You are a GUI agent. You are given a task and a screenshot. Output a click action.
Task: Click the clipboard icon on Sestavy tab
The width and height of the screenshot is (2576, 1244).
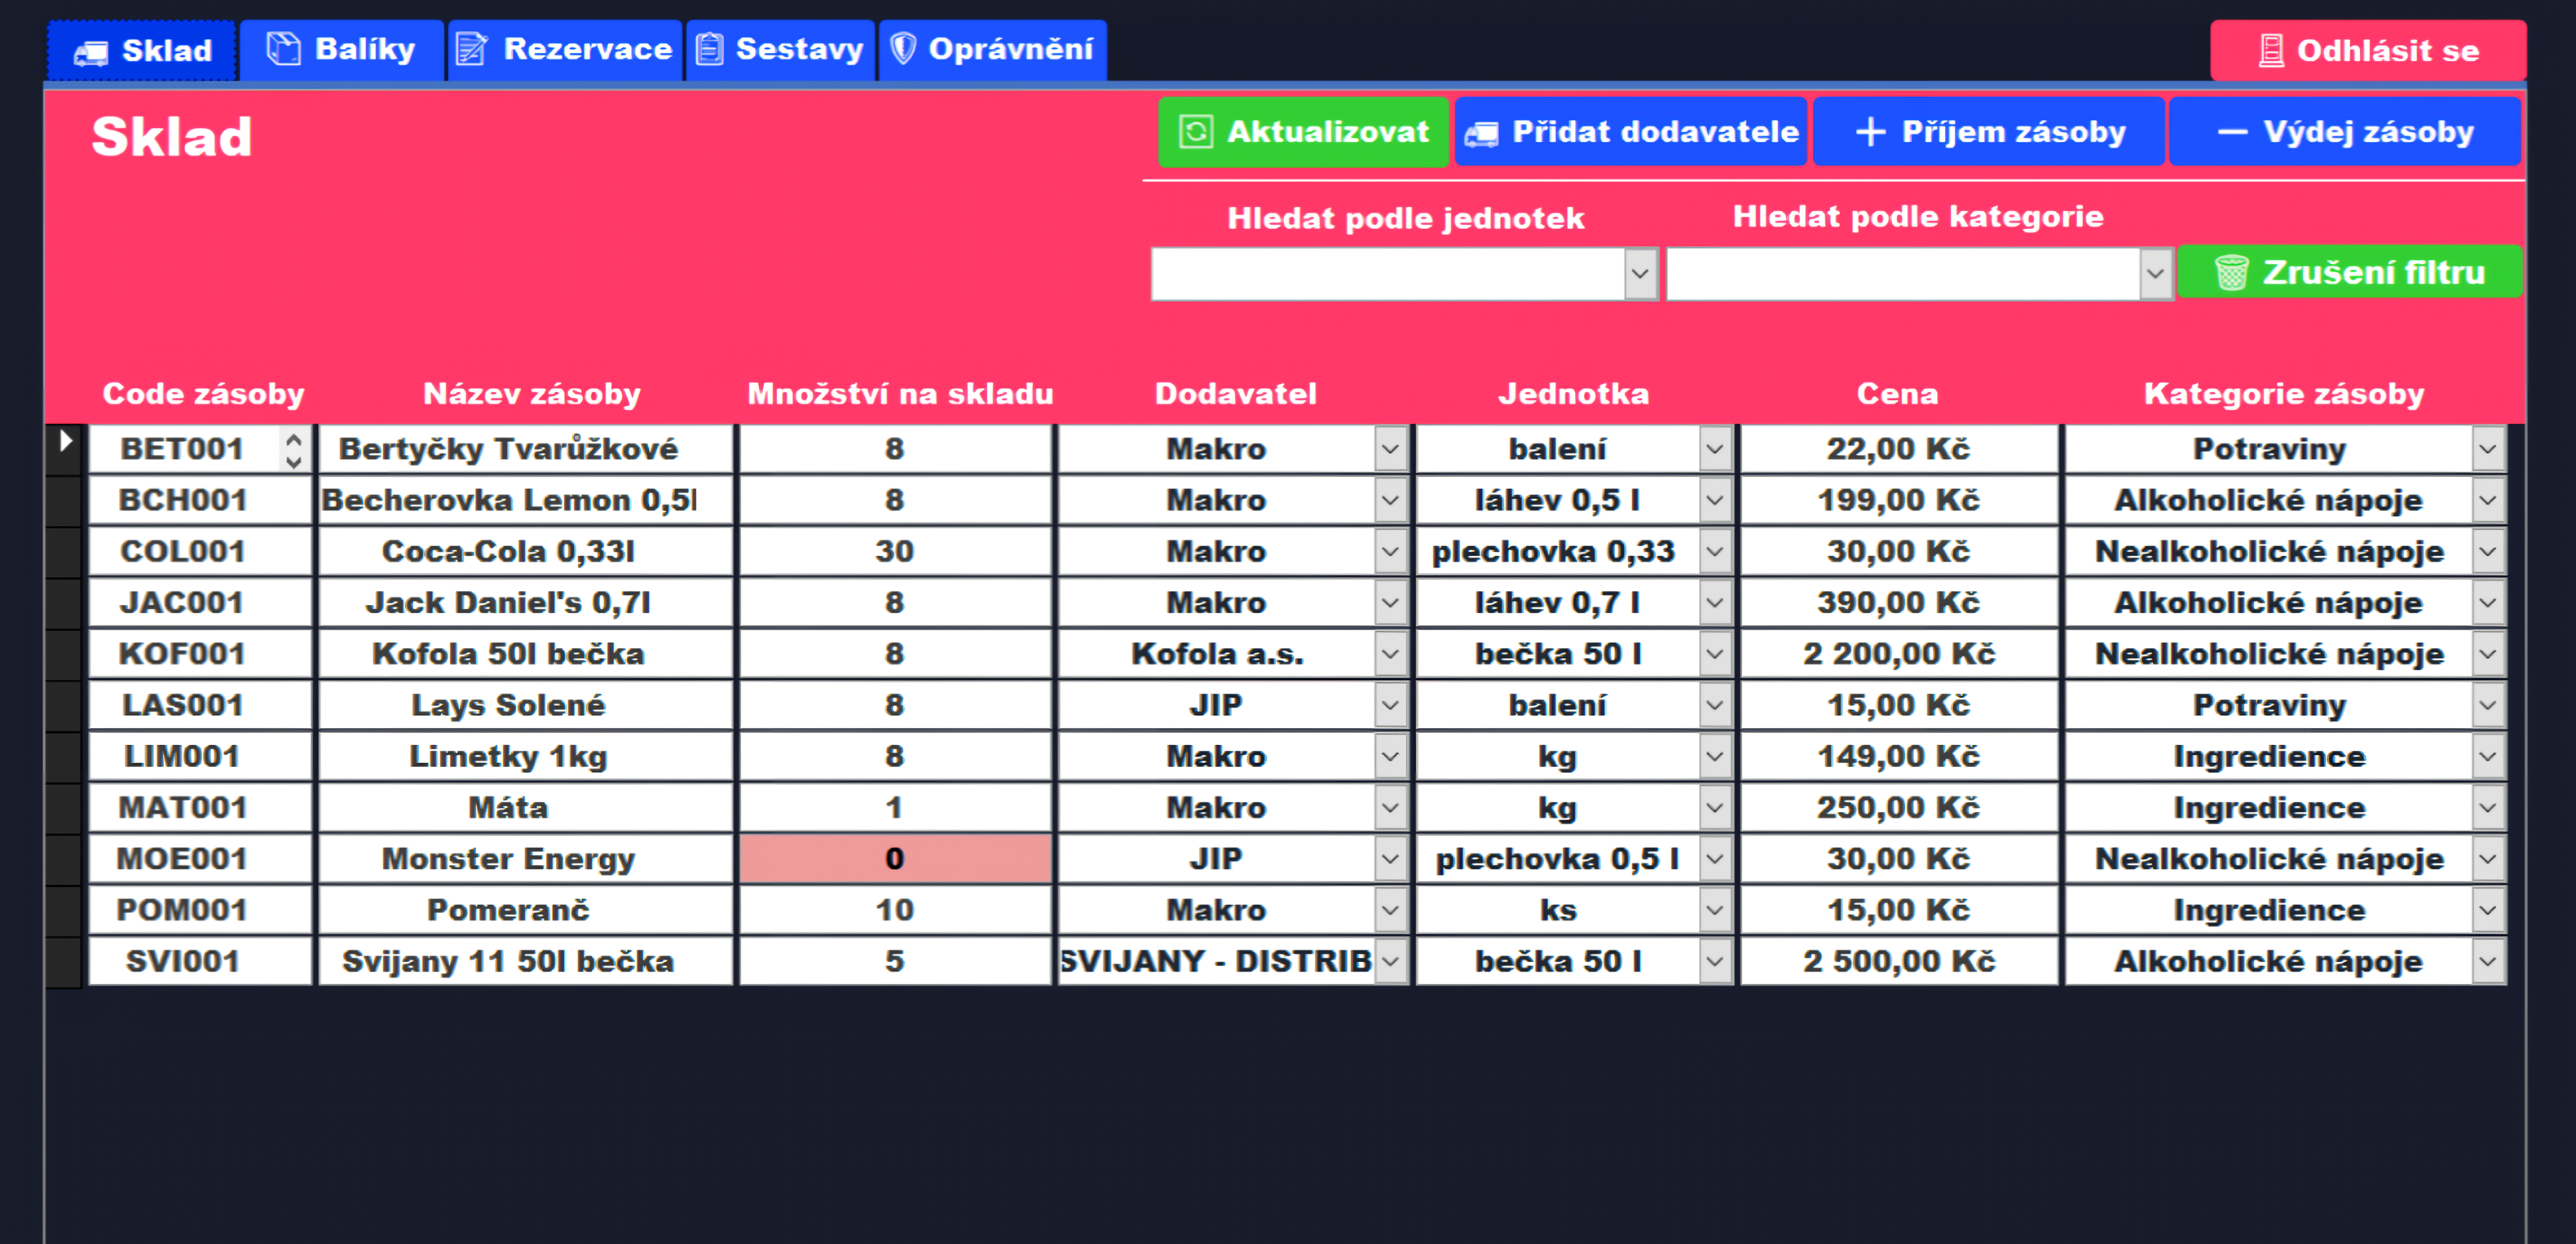[710, 49]
